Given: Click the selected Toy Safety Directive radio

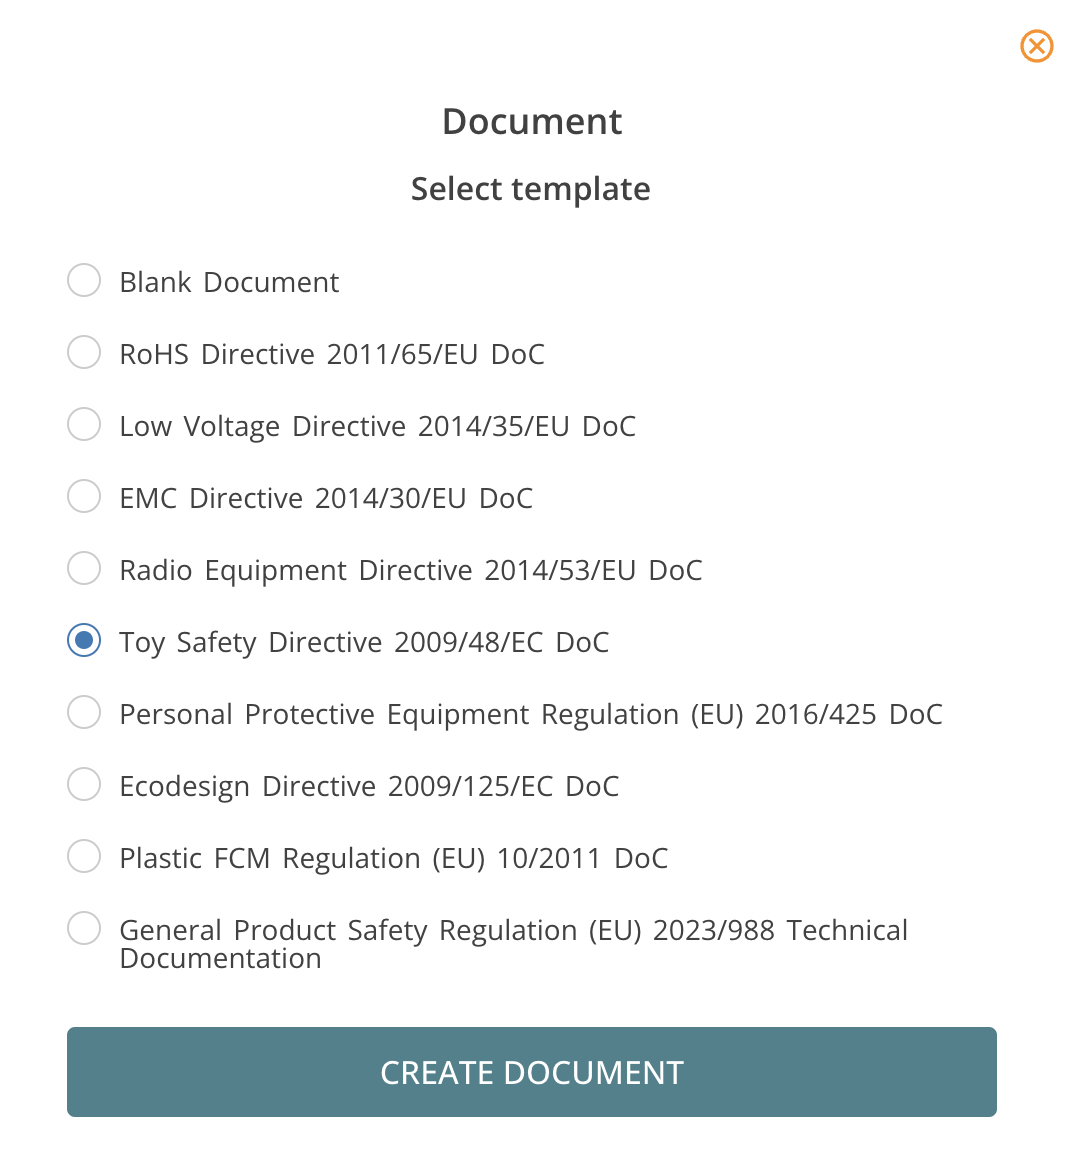Looking at the screenshot, I should [83, 641].
